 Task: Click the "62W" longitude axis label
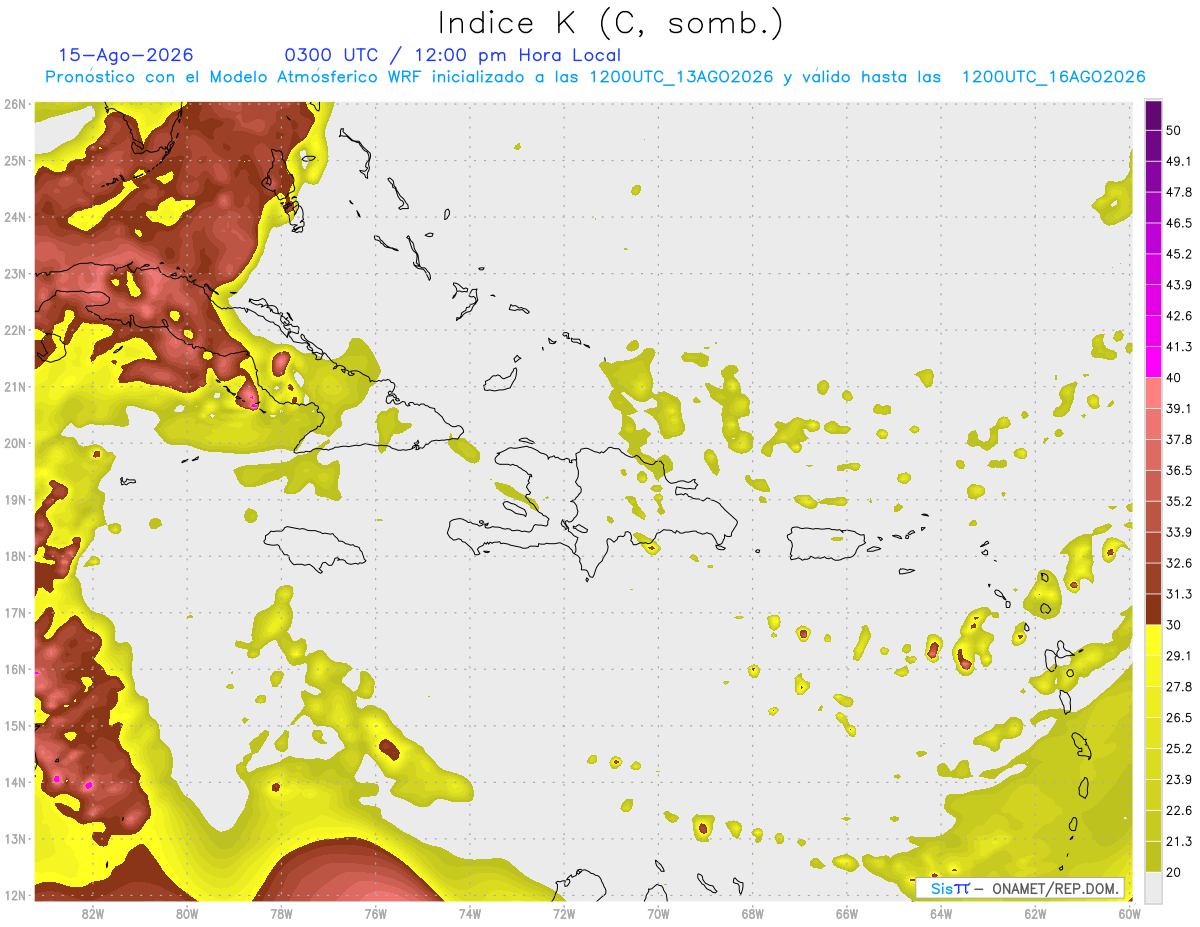point(1035,913)
